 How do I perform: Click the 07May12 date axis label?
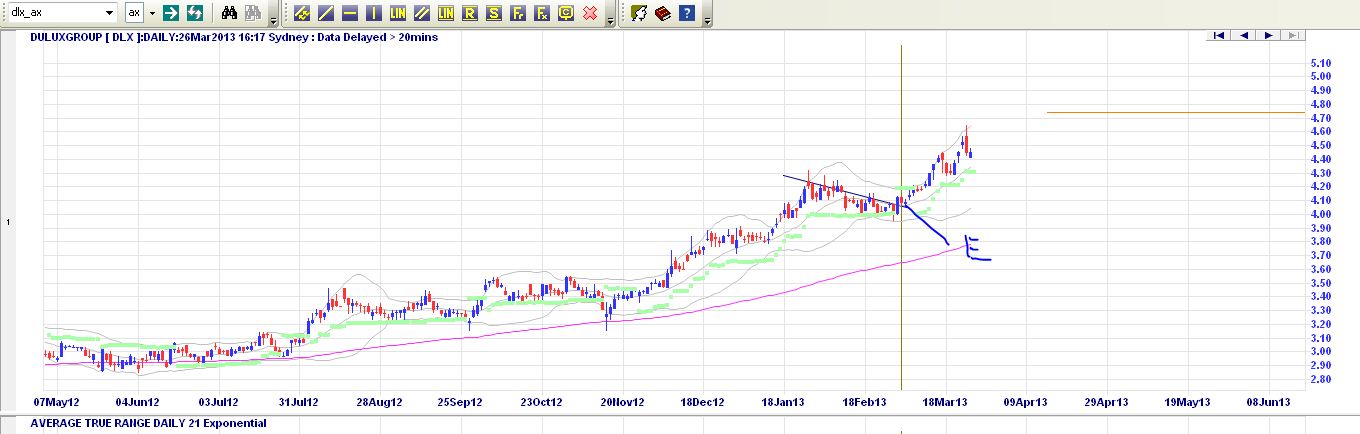[58, 402]
